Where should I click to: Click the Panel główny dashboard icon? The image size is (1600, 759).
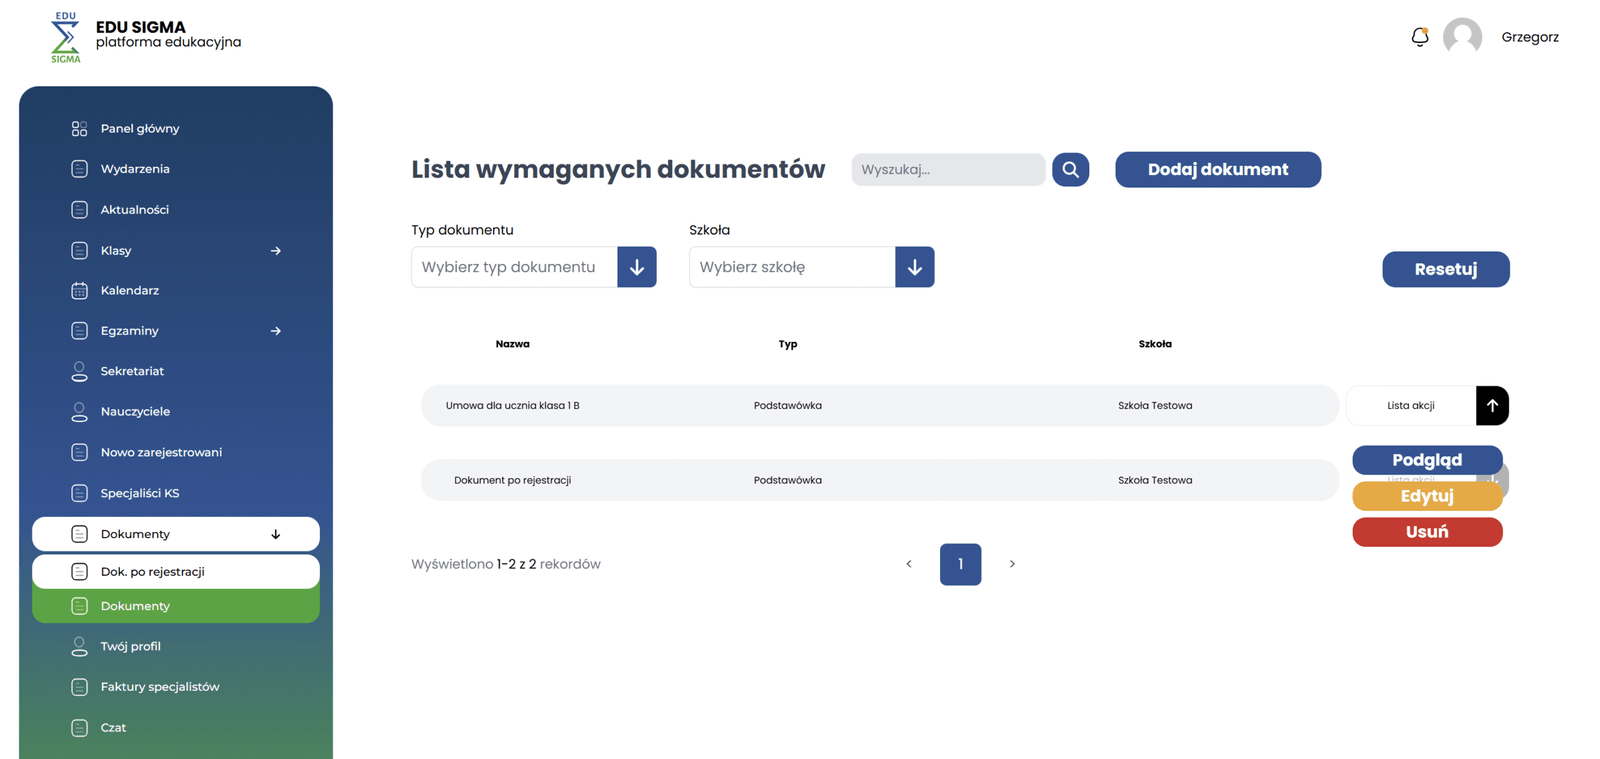[x=79, y=129]
